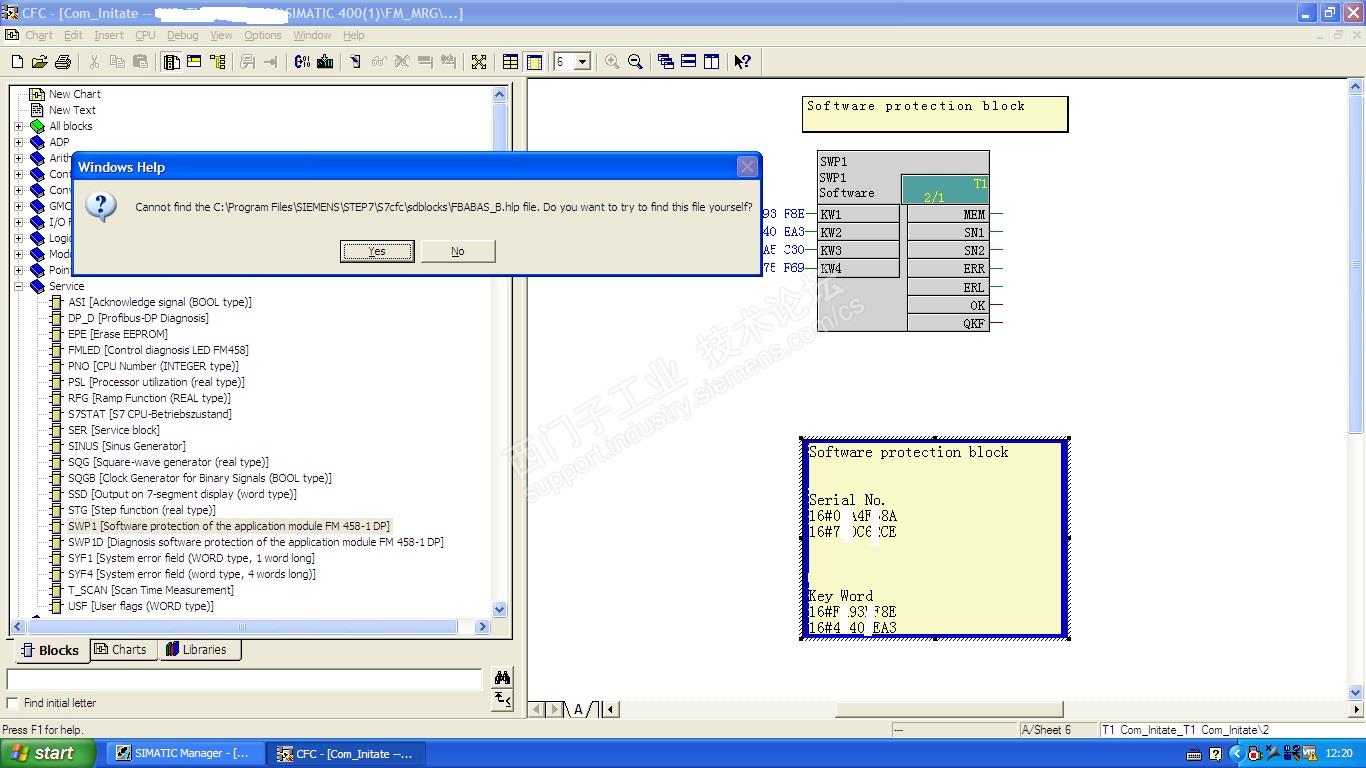1366x768 pixels.
Task: Click the fit-to-window toolbar icon
Action: point(479,62)
